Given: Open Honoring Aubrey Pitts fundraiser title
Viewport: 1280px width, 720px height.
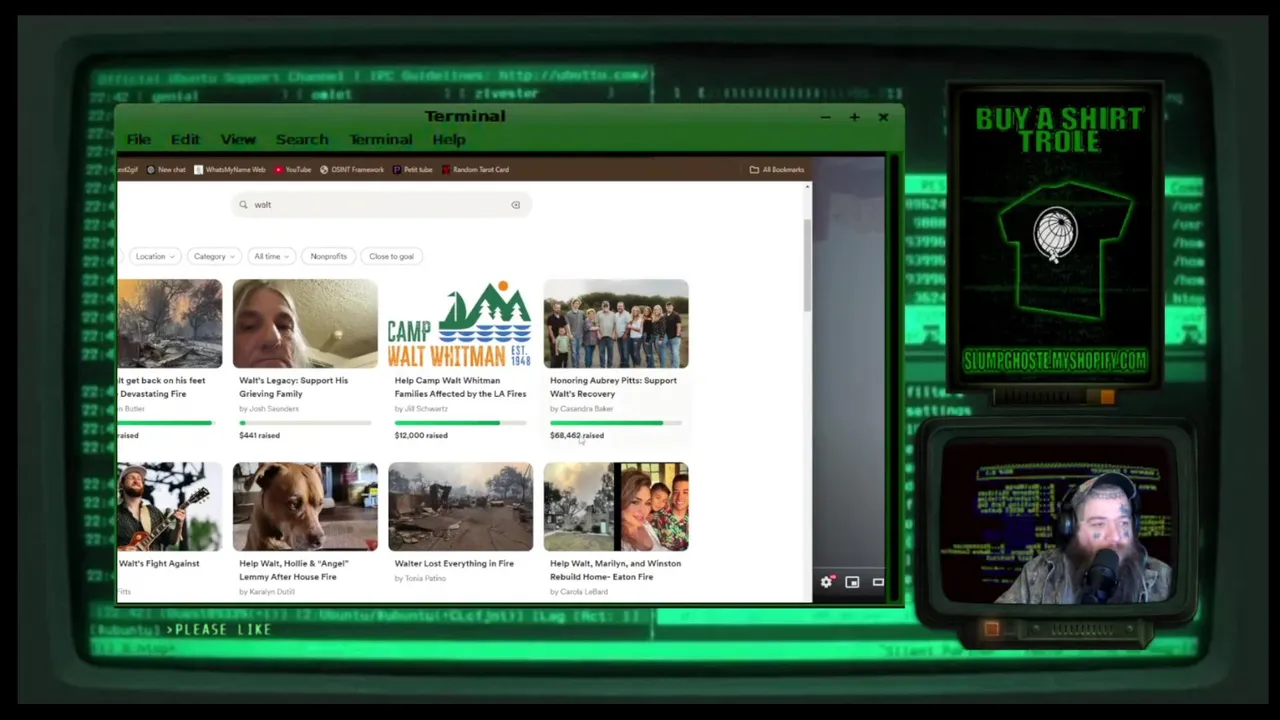Looking at the screenshot, I should [x=613, y=387].
